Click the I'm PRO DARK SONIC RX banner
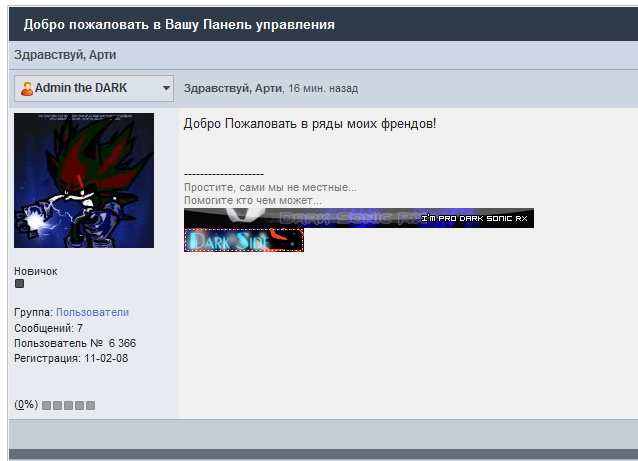The image size is (638, 461). (x=359, y=218)
